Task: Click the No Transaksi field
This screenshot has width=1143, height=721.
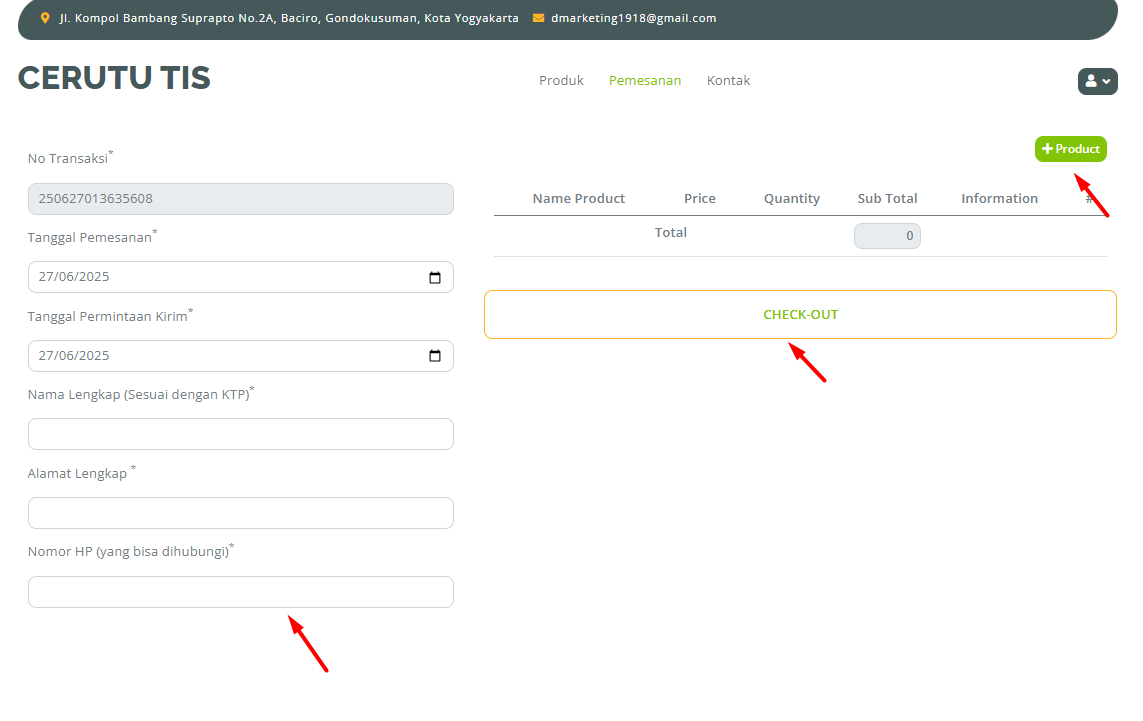Action: (x=240, y=199)
